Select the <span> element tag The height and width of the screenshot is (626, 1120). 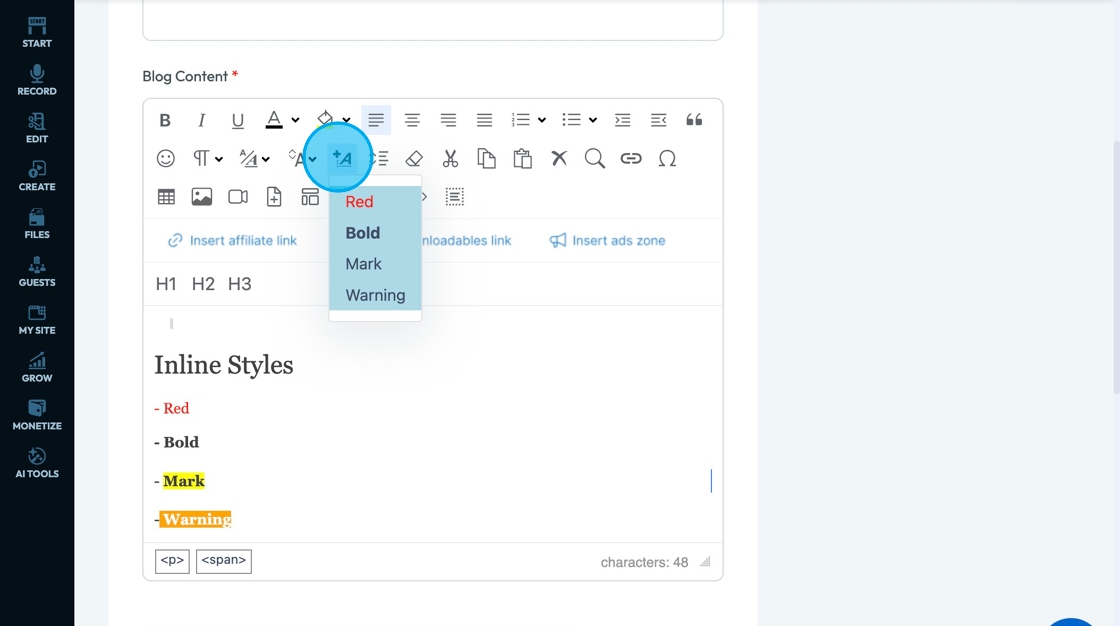tap(224, 561)
